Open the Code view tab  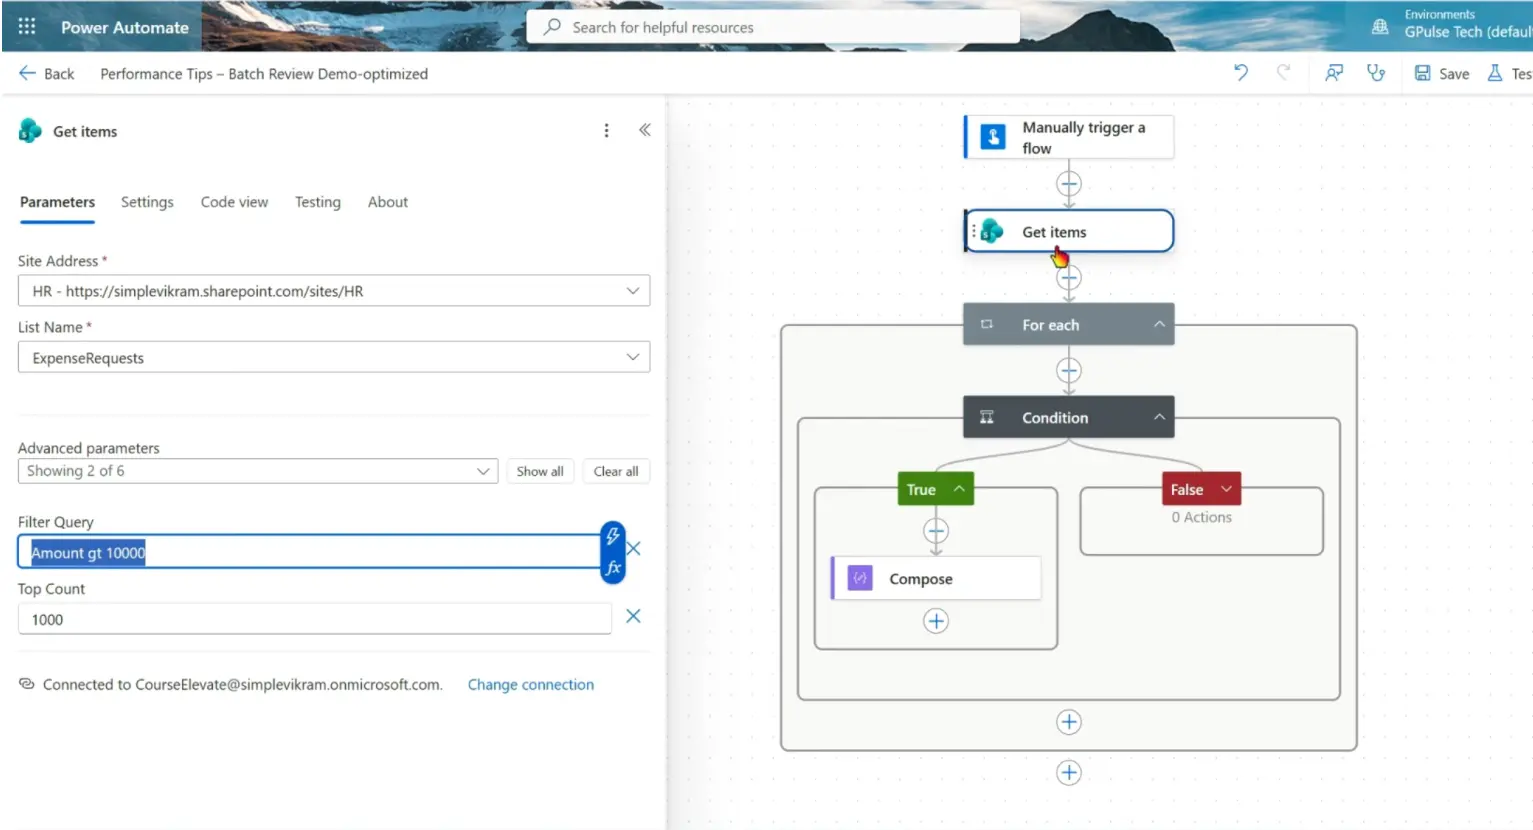pos(234,202)
